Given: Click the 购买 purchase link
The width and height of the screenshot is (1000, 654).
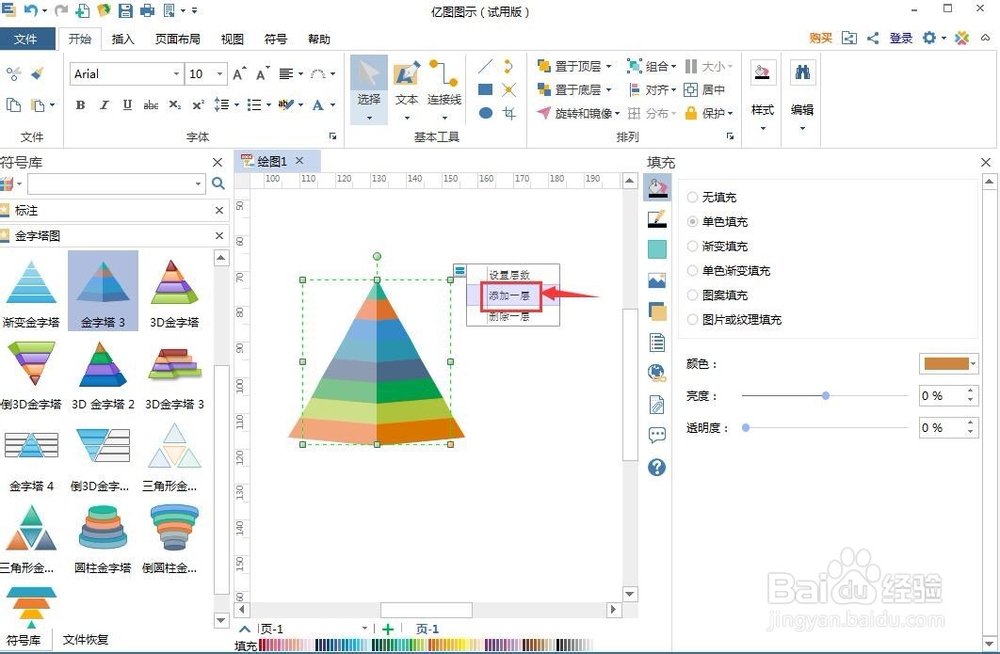Looking at the screenshot, I should (x=818, y=38).
